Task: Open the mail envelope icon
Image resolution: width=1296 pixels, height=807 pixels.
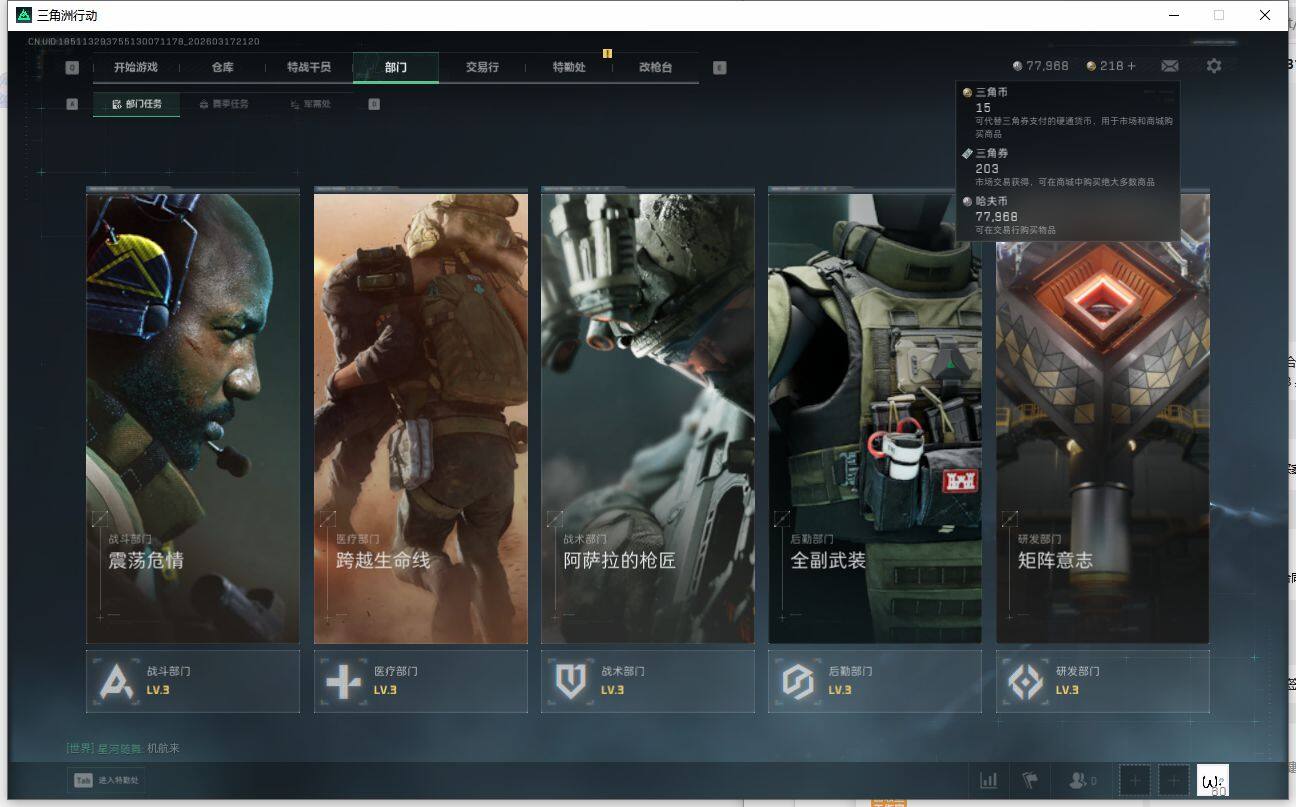Action: coord(1169,66)
